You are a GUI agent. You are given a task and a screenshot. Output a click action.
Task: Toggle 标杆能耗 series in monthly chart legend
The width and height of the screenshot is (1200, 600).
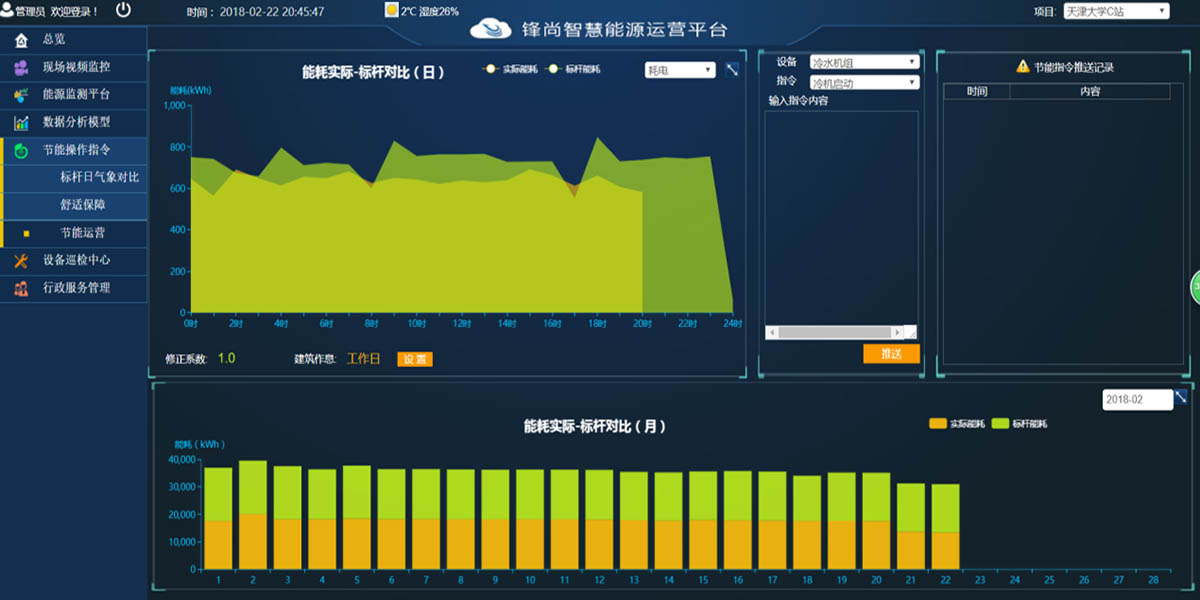pyautogui.click(x=1018, y=424)
